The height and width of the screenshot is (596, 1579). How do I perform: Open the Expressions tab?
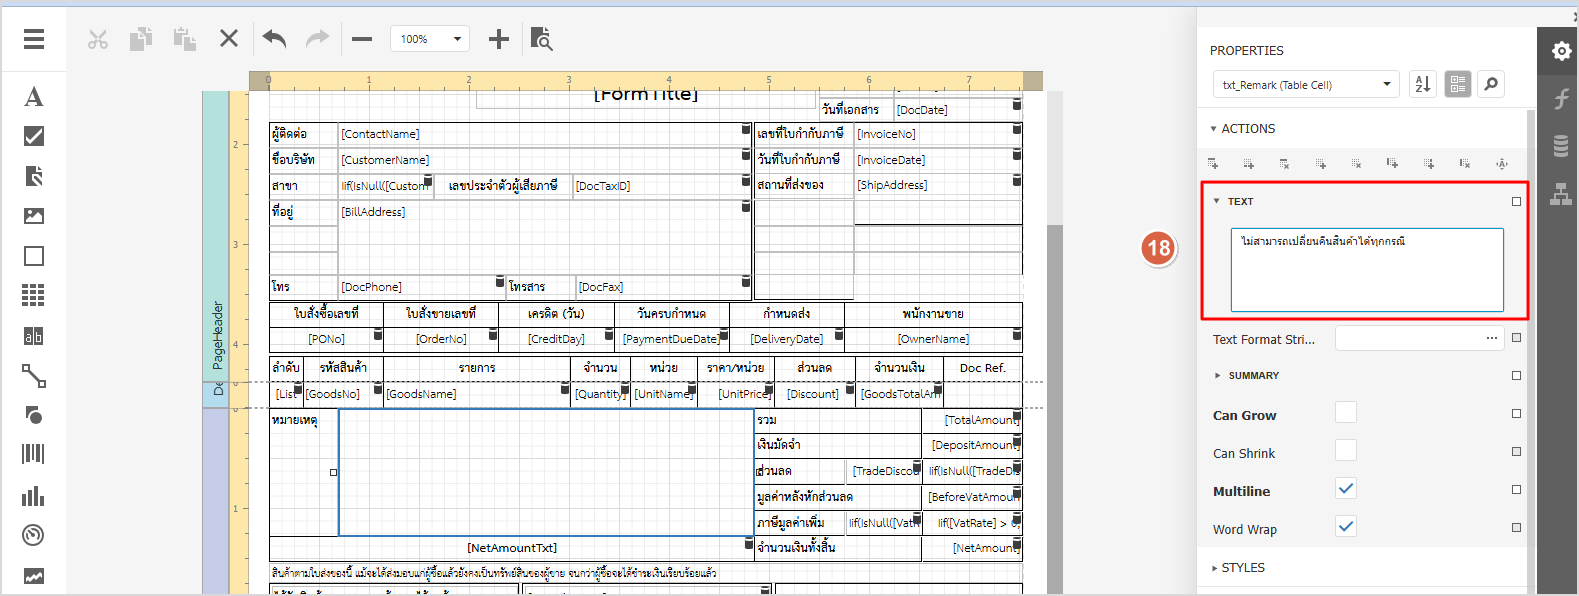pyautogui.click(x=1560, y=98)
